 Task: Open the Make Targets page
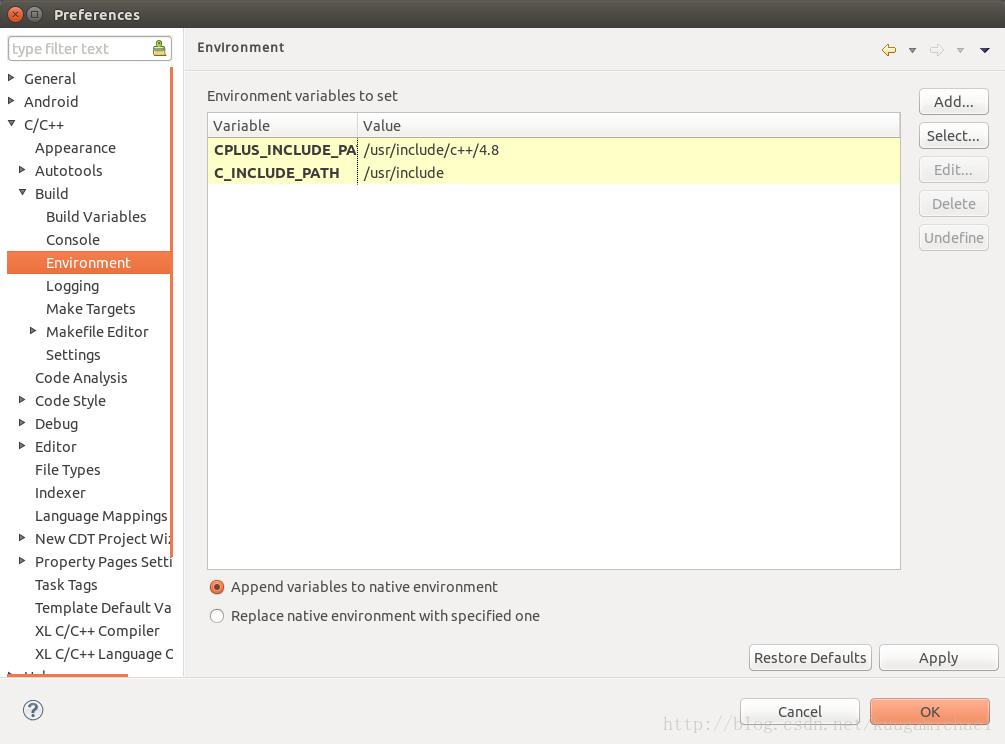[x=90, y=309]
